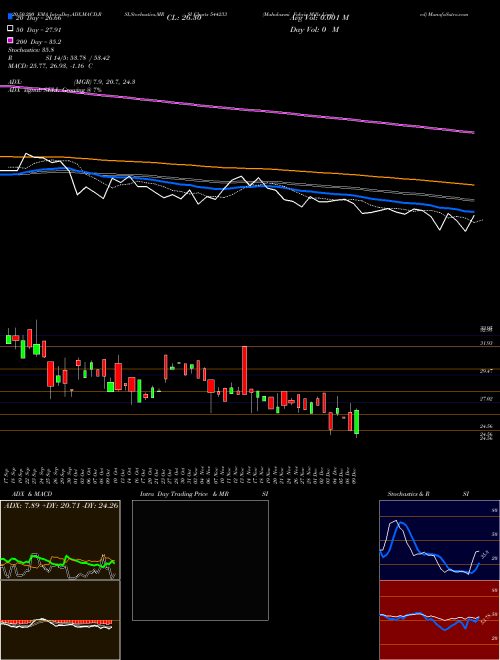Open the blue Stochastics mini chart
Screen dimensions: 500x660
point(439,540)
